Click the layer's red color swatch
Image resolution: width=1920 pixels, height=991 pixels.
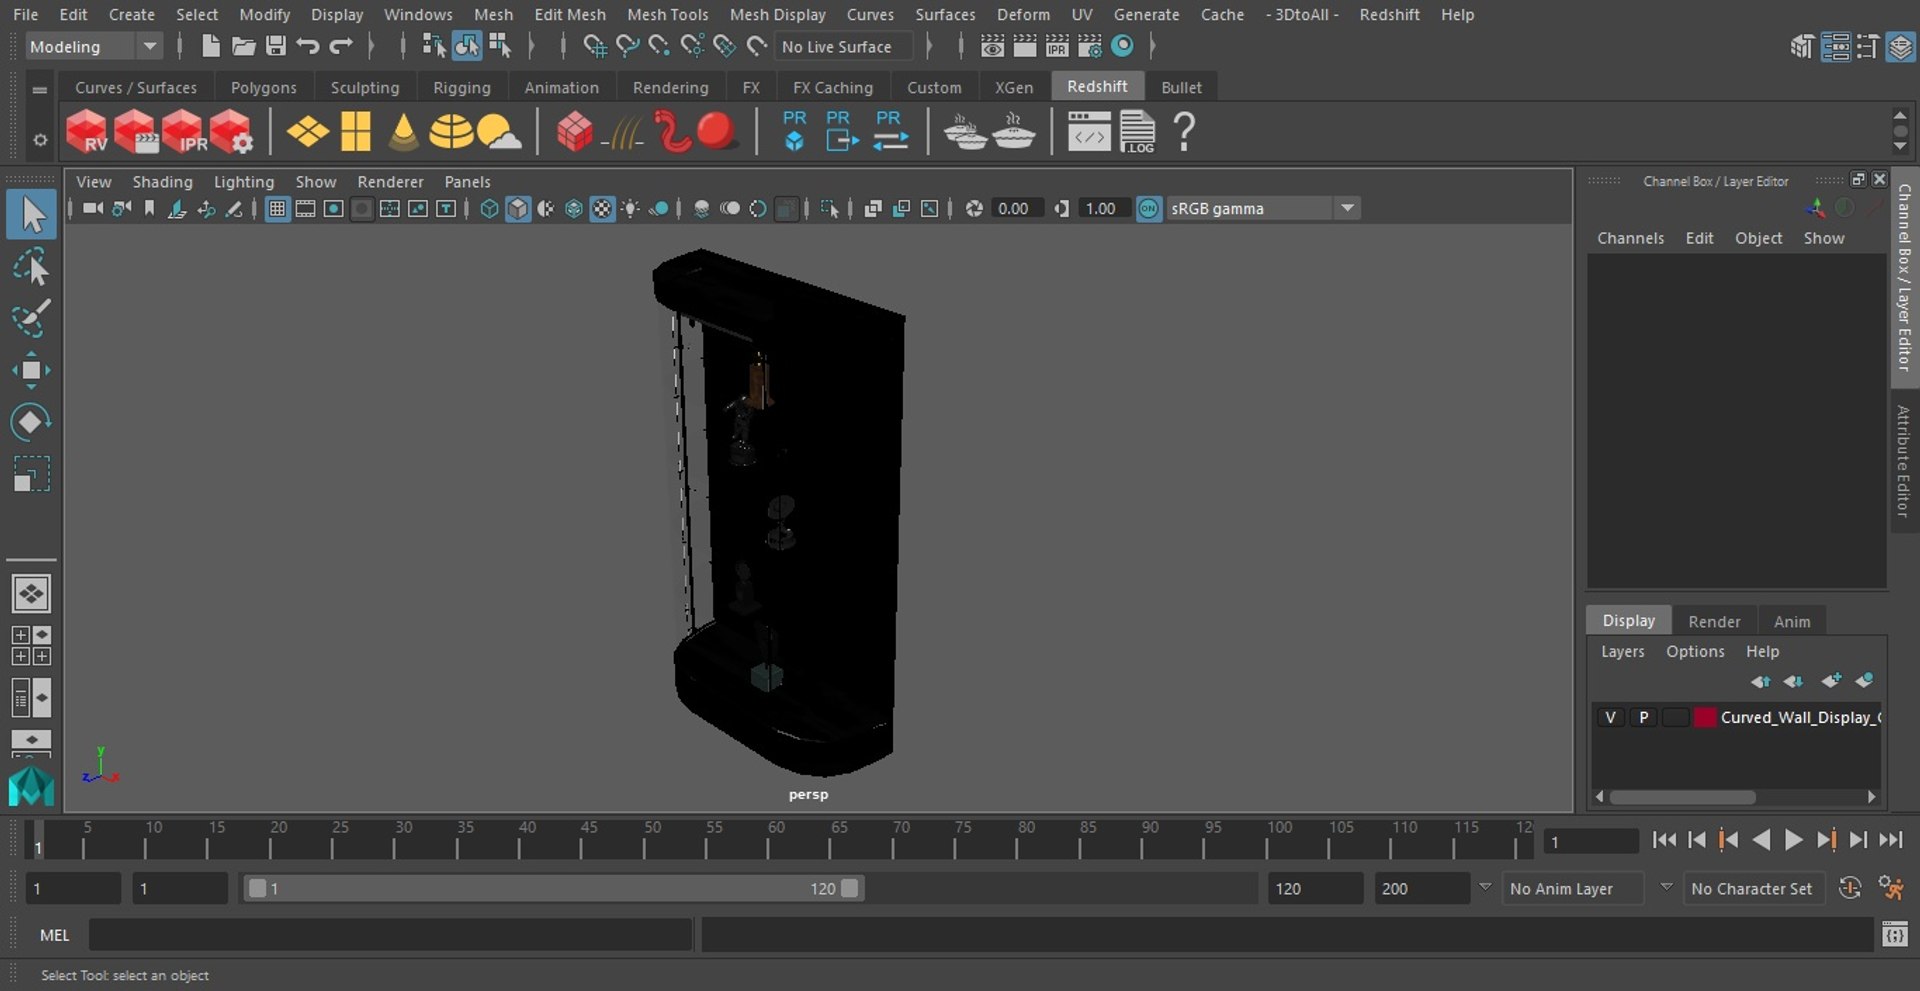tap(1705, 717)
